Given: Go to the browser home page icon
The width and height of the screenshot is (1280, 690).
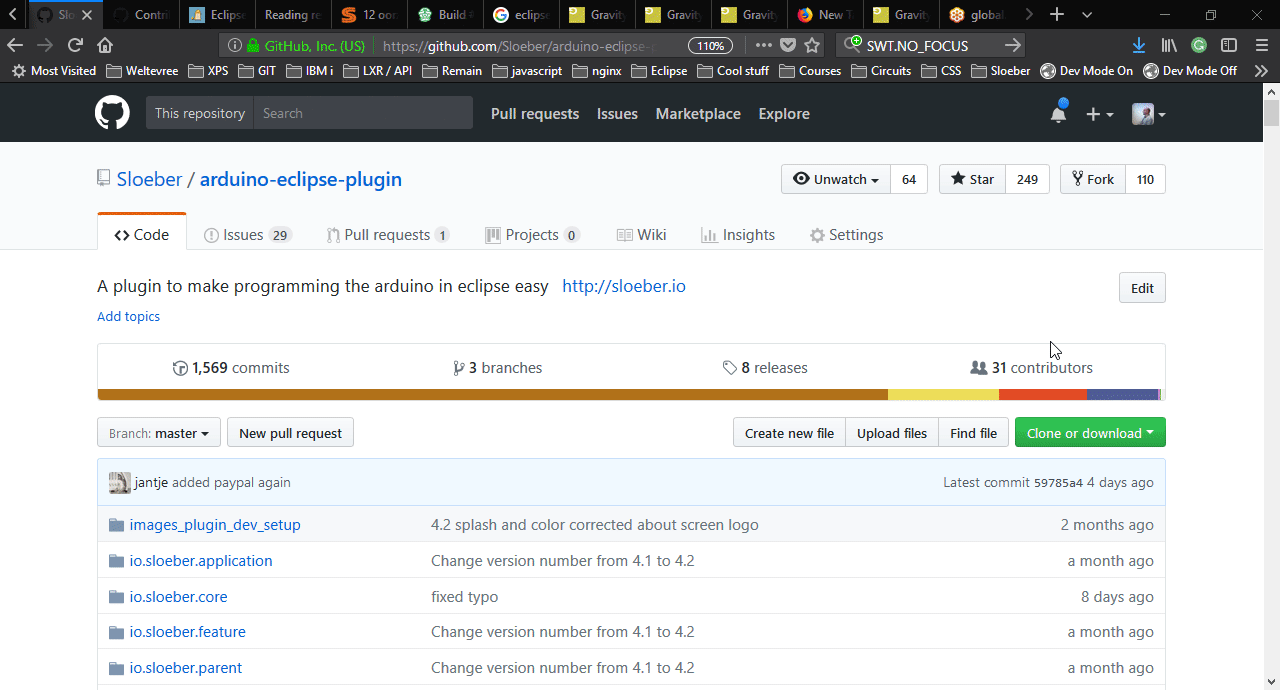Looking at the screenshot, I should click(x=105, y=45).
